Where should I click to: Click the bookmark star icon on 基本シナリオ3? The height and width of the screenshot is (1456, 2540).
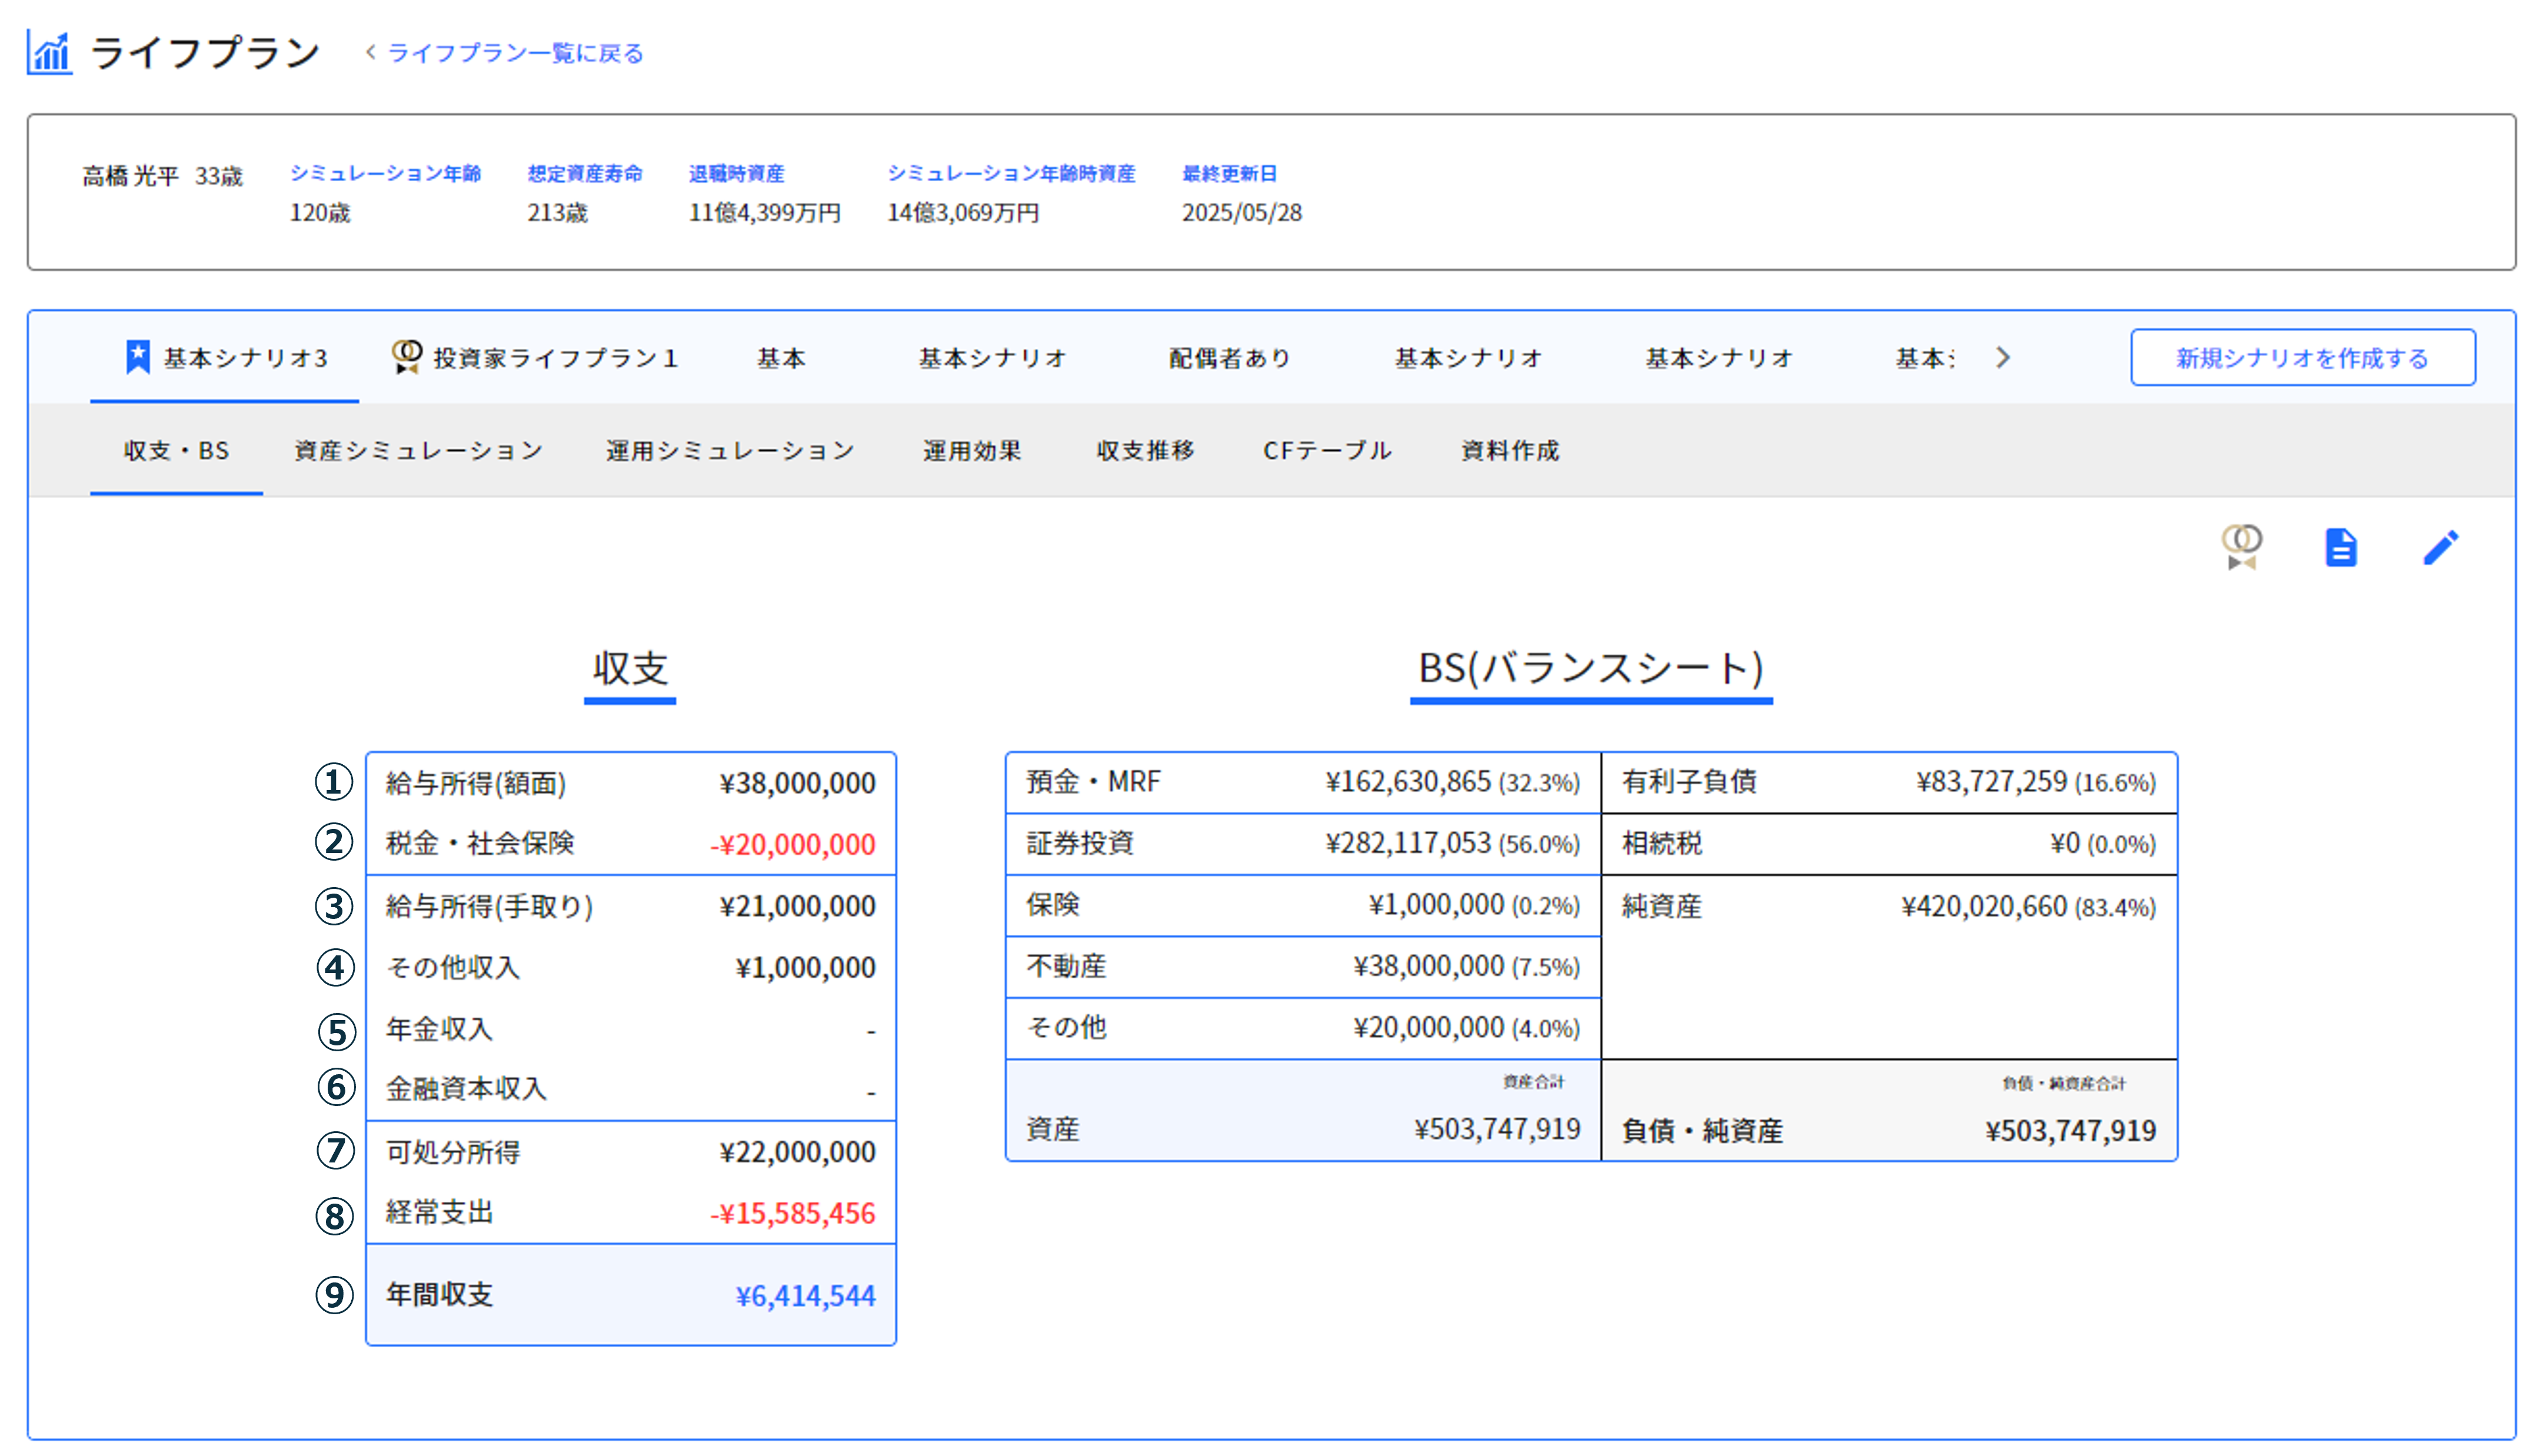138,357
